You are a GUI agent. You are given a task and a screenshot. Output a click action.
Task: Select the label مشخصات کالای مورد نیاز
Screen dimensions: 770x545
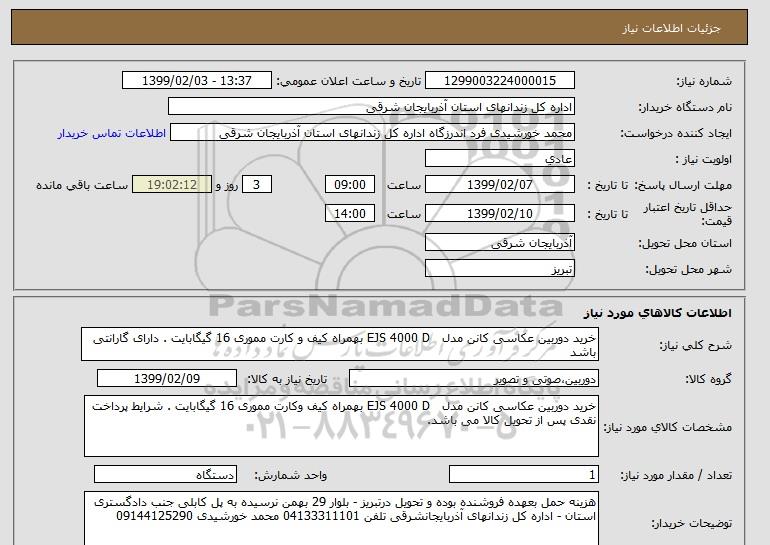pos(667,427)
